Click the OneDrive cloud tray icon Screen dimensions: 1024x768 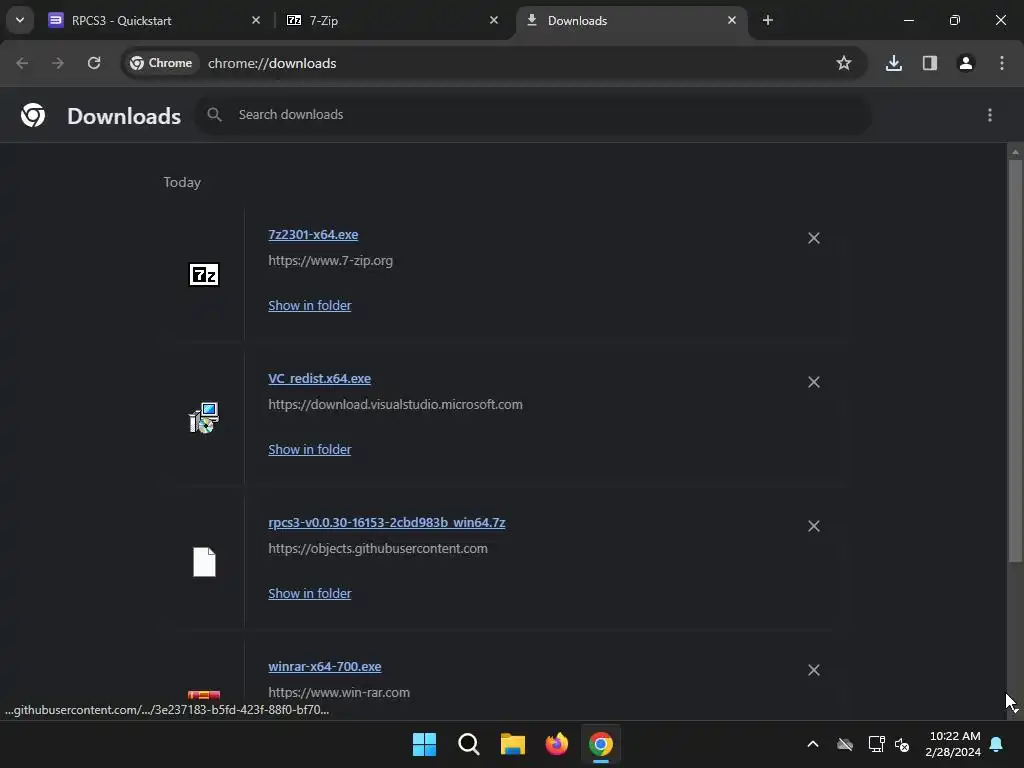(x=845, y=744)
